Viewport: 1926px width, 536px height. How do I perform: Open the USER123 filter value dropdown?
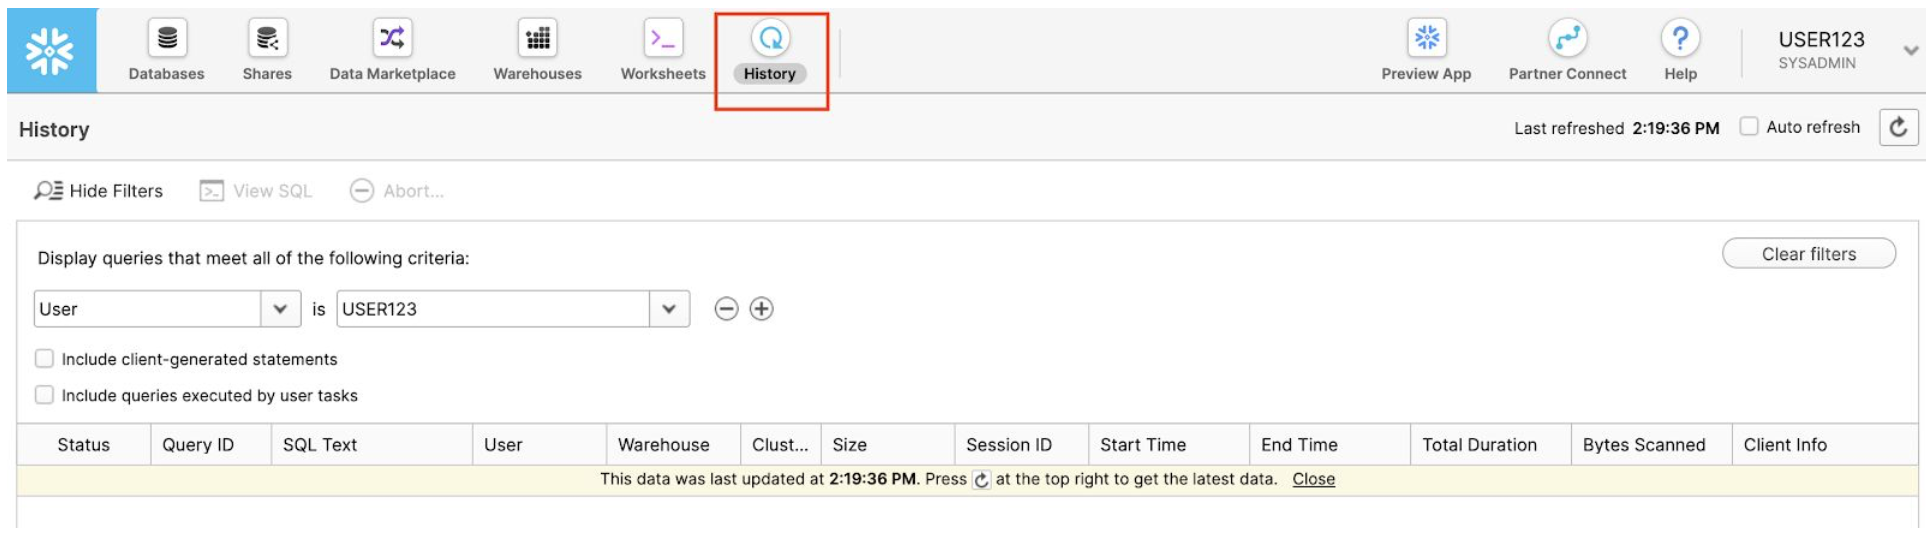tap(669, 309)
